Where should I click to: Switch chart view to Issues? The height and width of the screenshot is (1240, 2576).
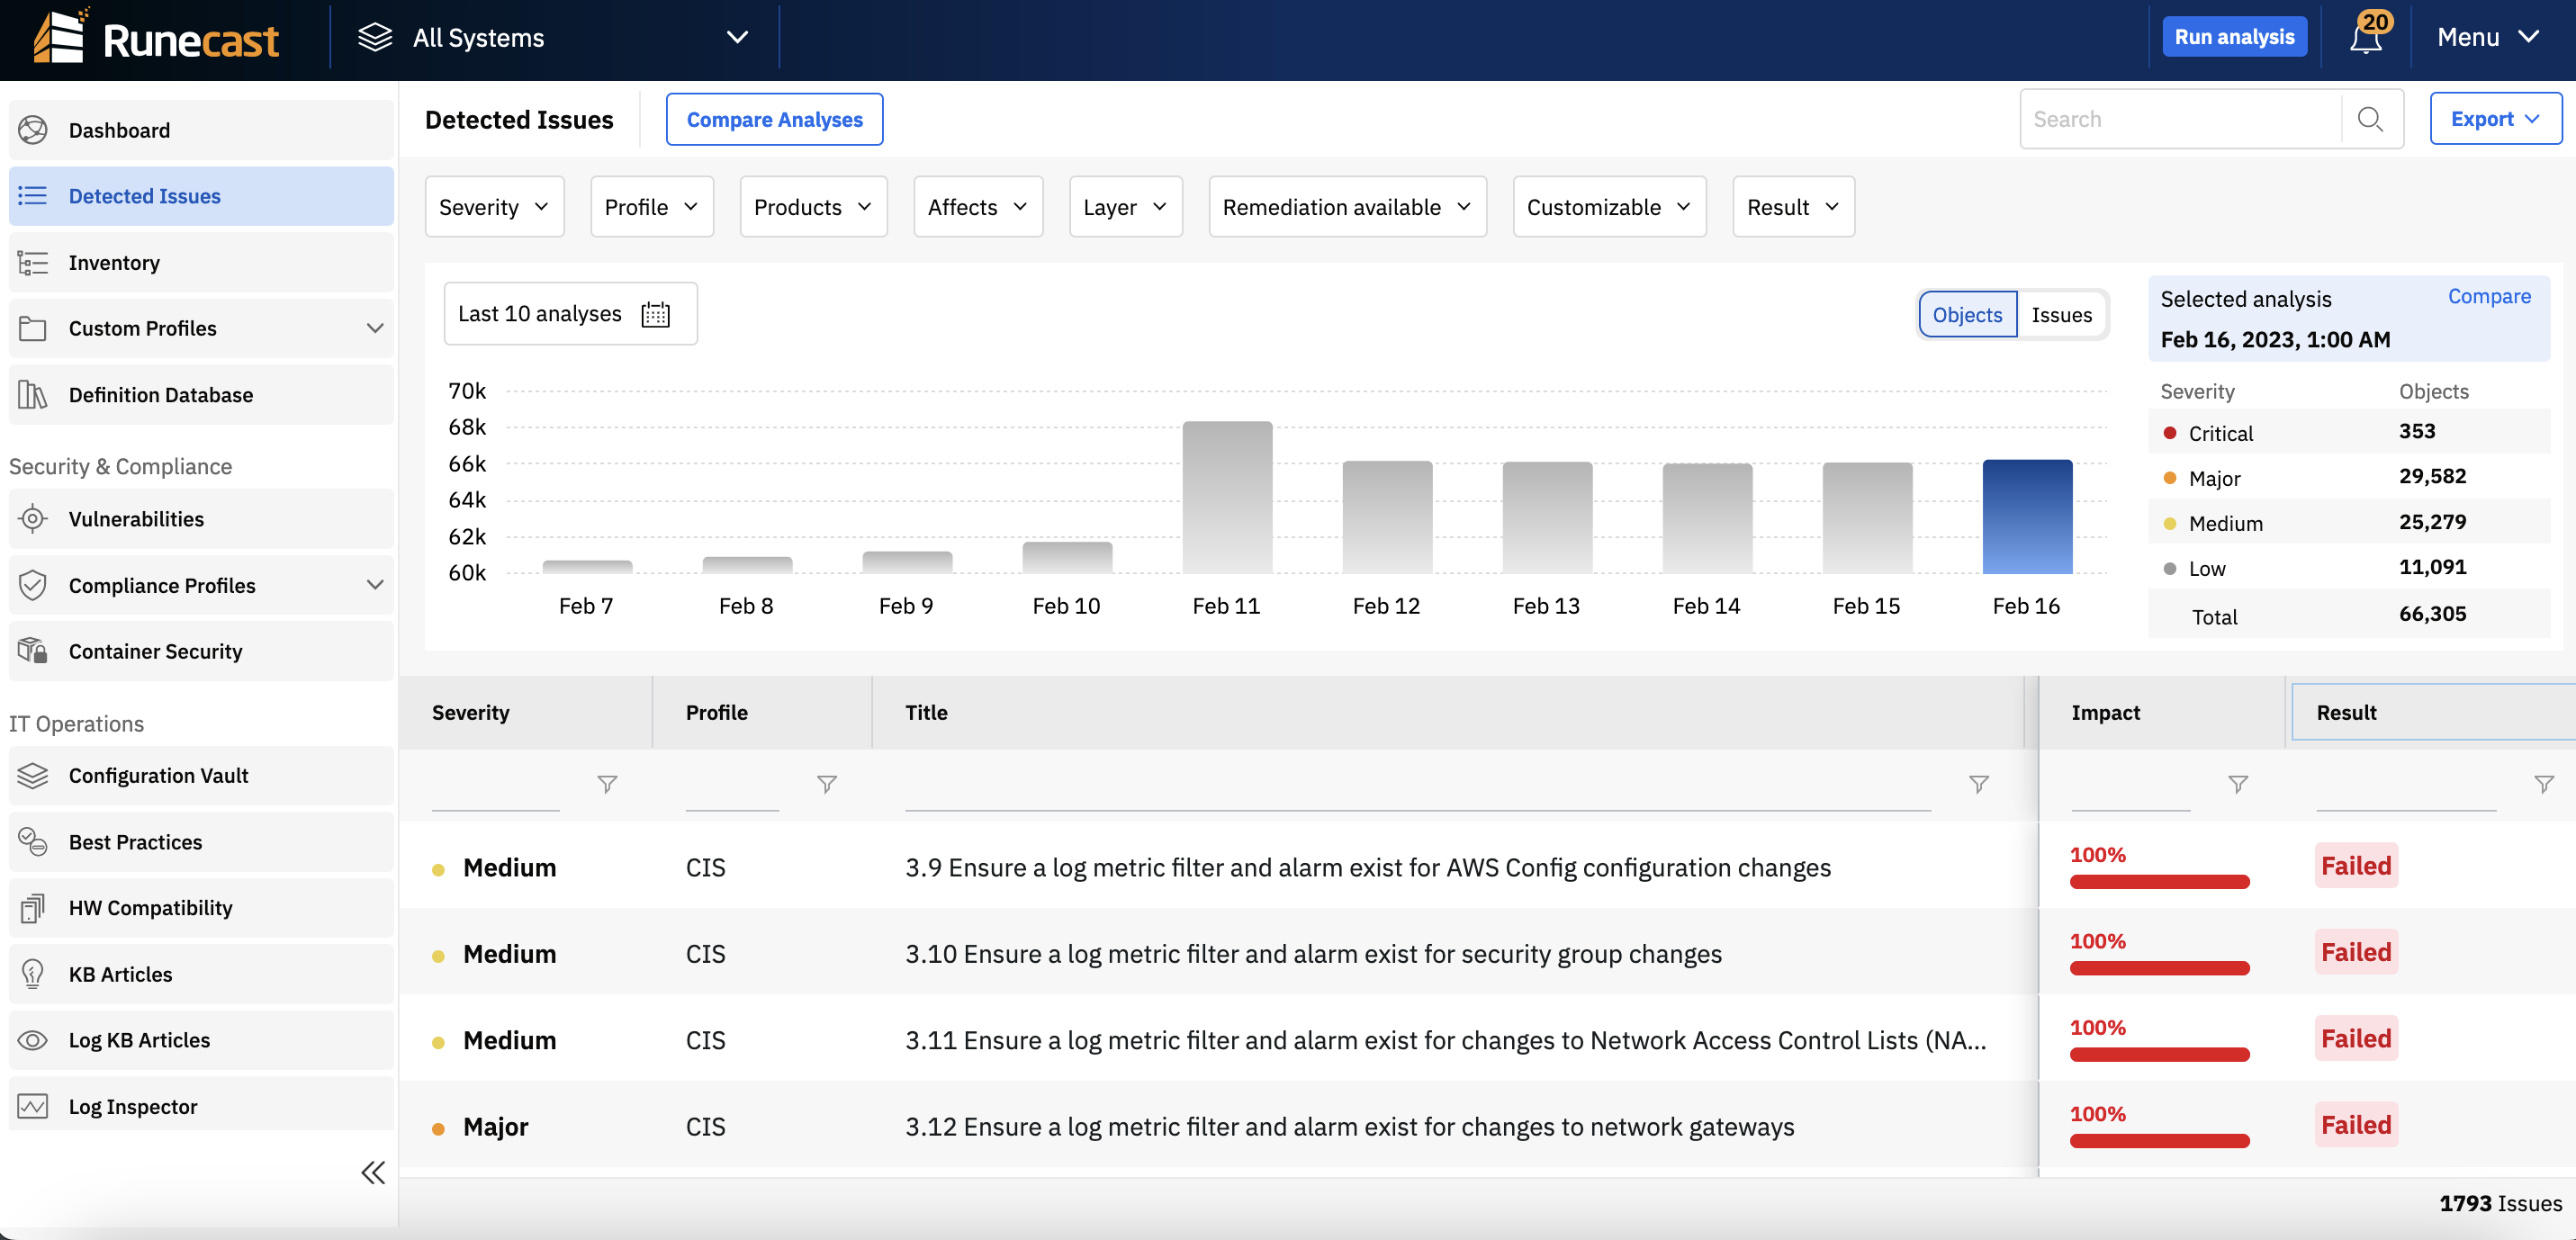(x=2061, y=314)
